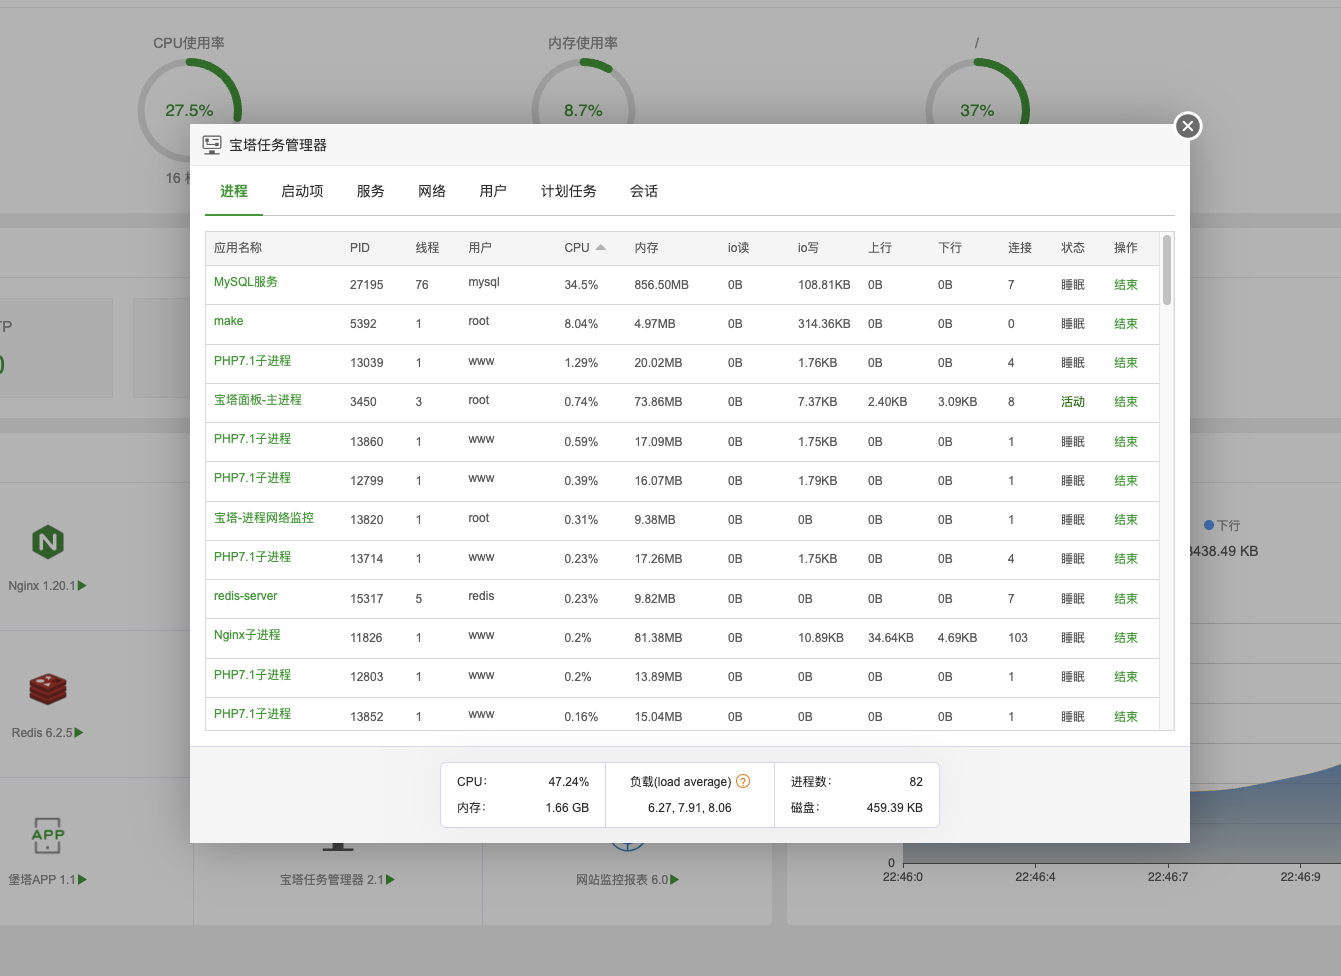The height and width of the screenshot is (976, 1341).
Task: Click the 下行 legend dot in chart
Action: tap(1209, 525)
